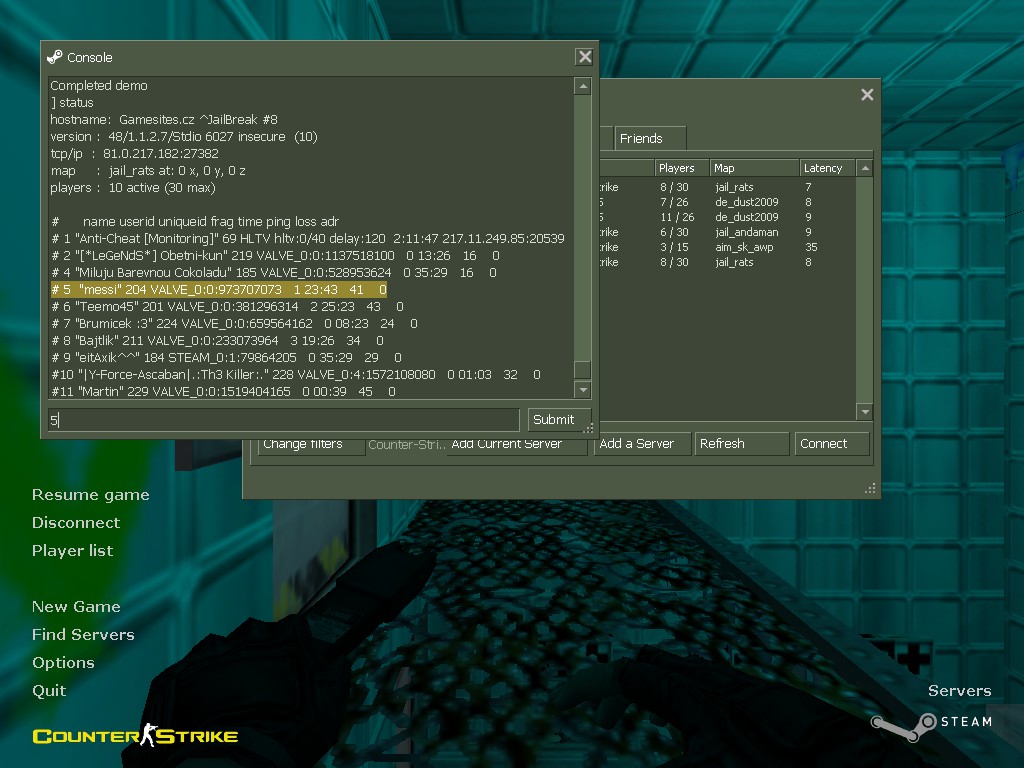
Task: Select the jail_rats server with latency 7
Action: (x=727, y=187)
